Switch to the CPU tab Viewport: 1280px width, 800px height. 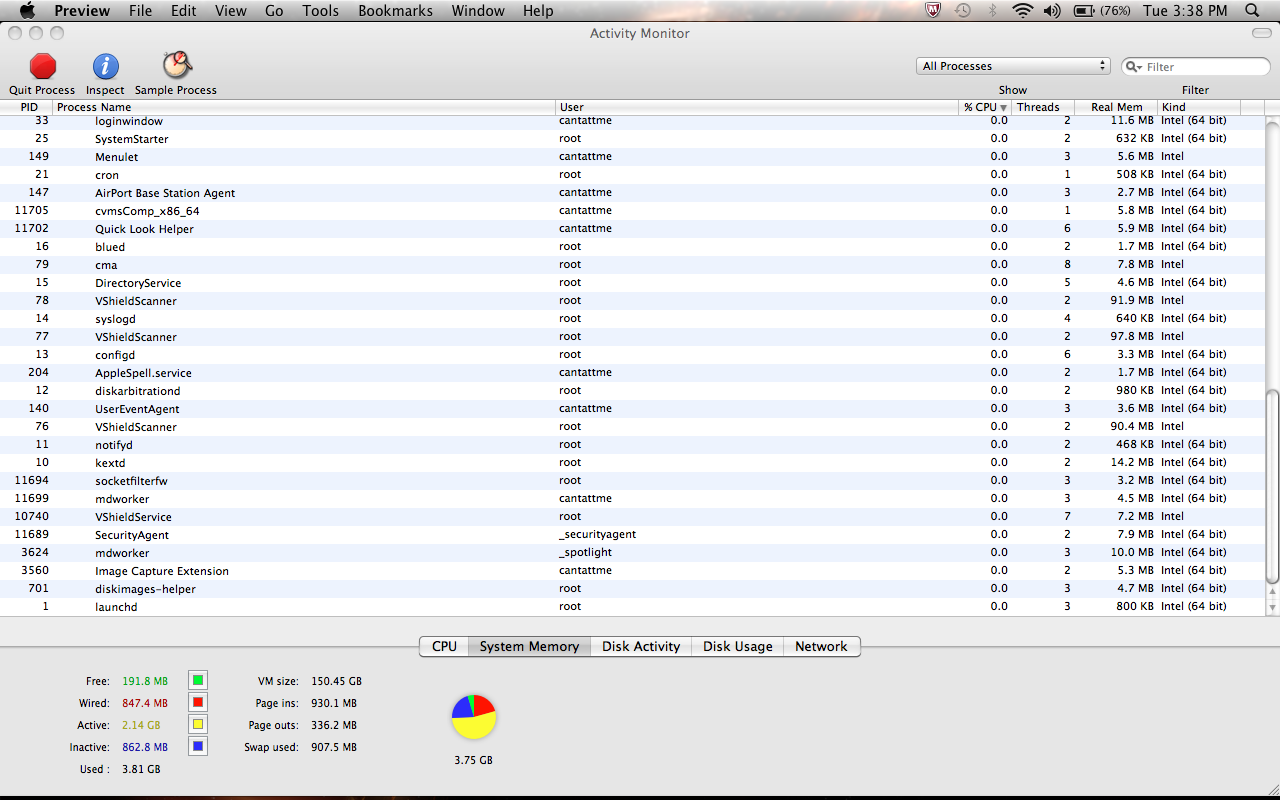pos(444,646)
